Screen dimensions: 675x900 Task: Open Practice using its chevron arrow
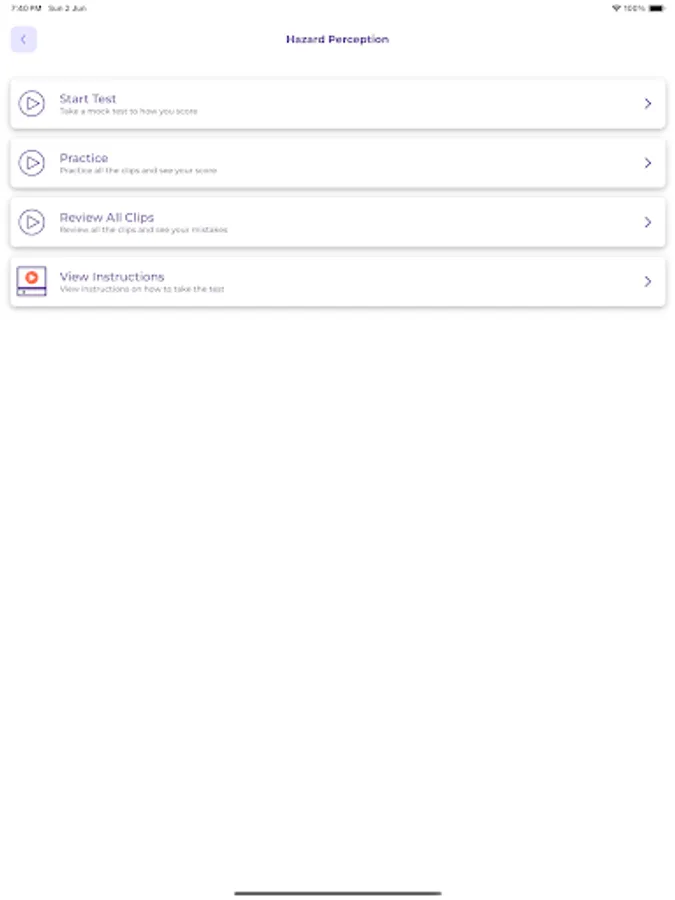point(648,163)
